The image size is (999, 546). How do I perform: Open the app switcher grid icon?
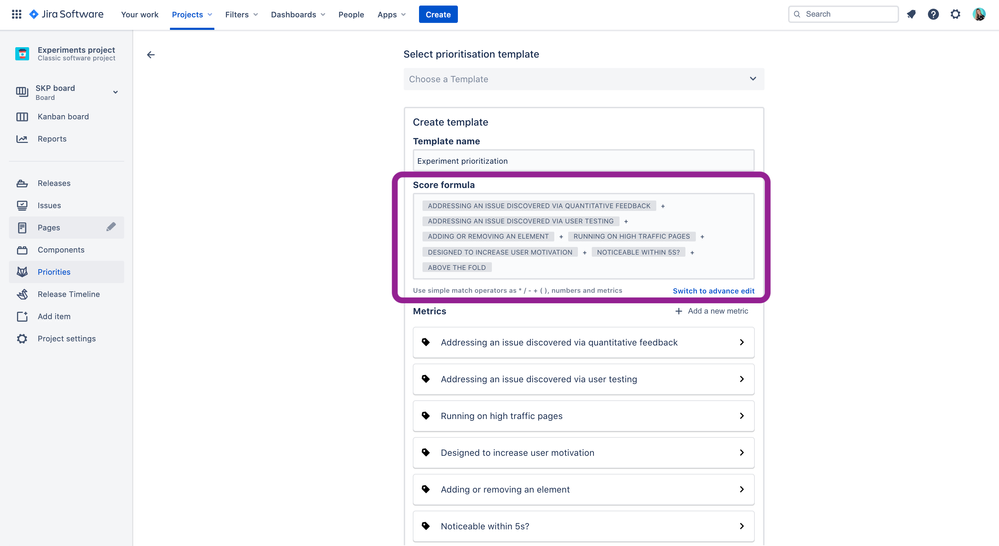pos(17,14)
